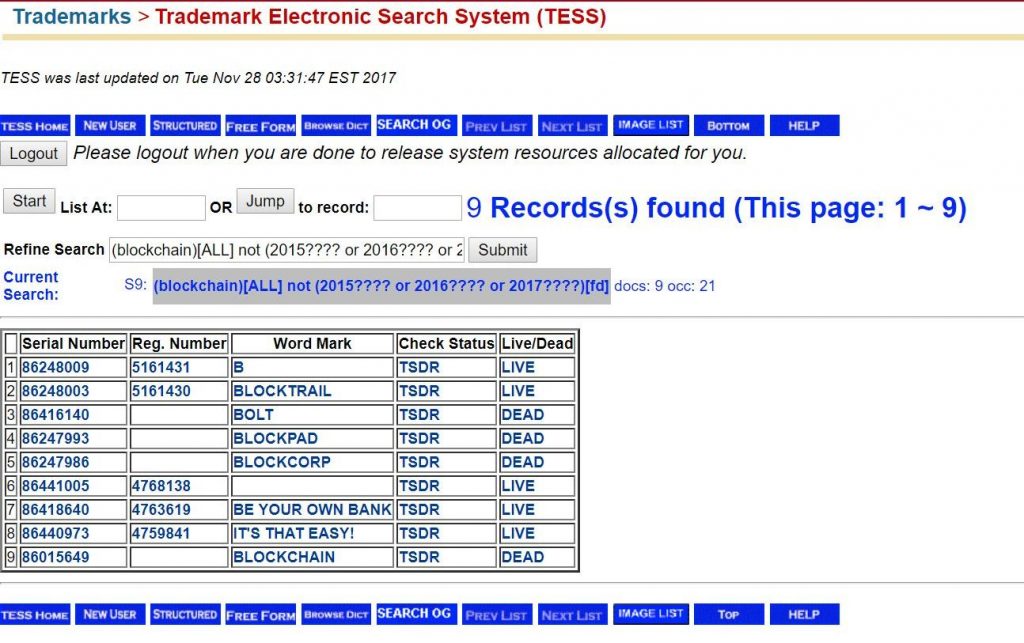This screenshot has height=643, width=1024.
Task: Open the IT'S THAT EASY! word mark
Action: (x=294, y=533)
